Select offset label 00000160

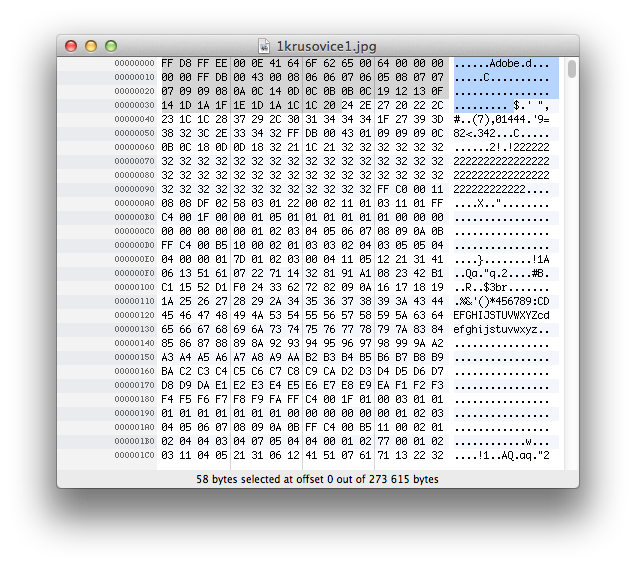[134, 371]
